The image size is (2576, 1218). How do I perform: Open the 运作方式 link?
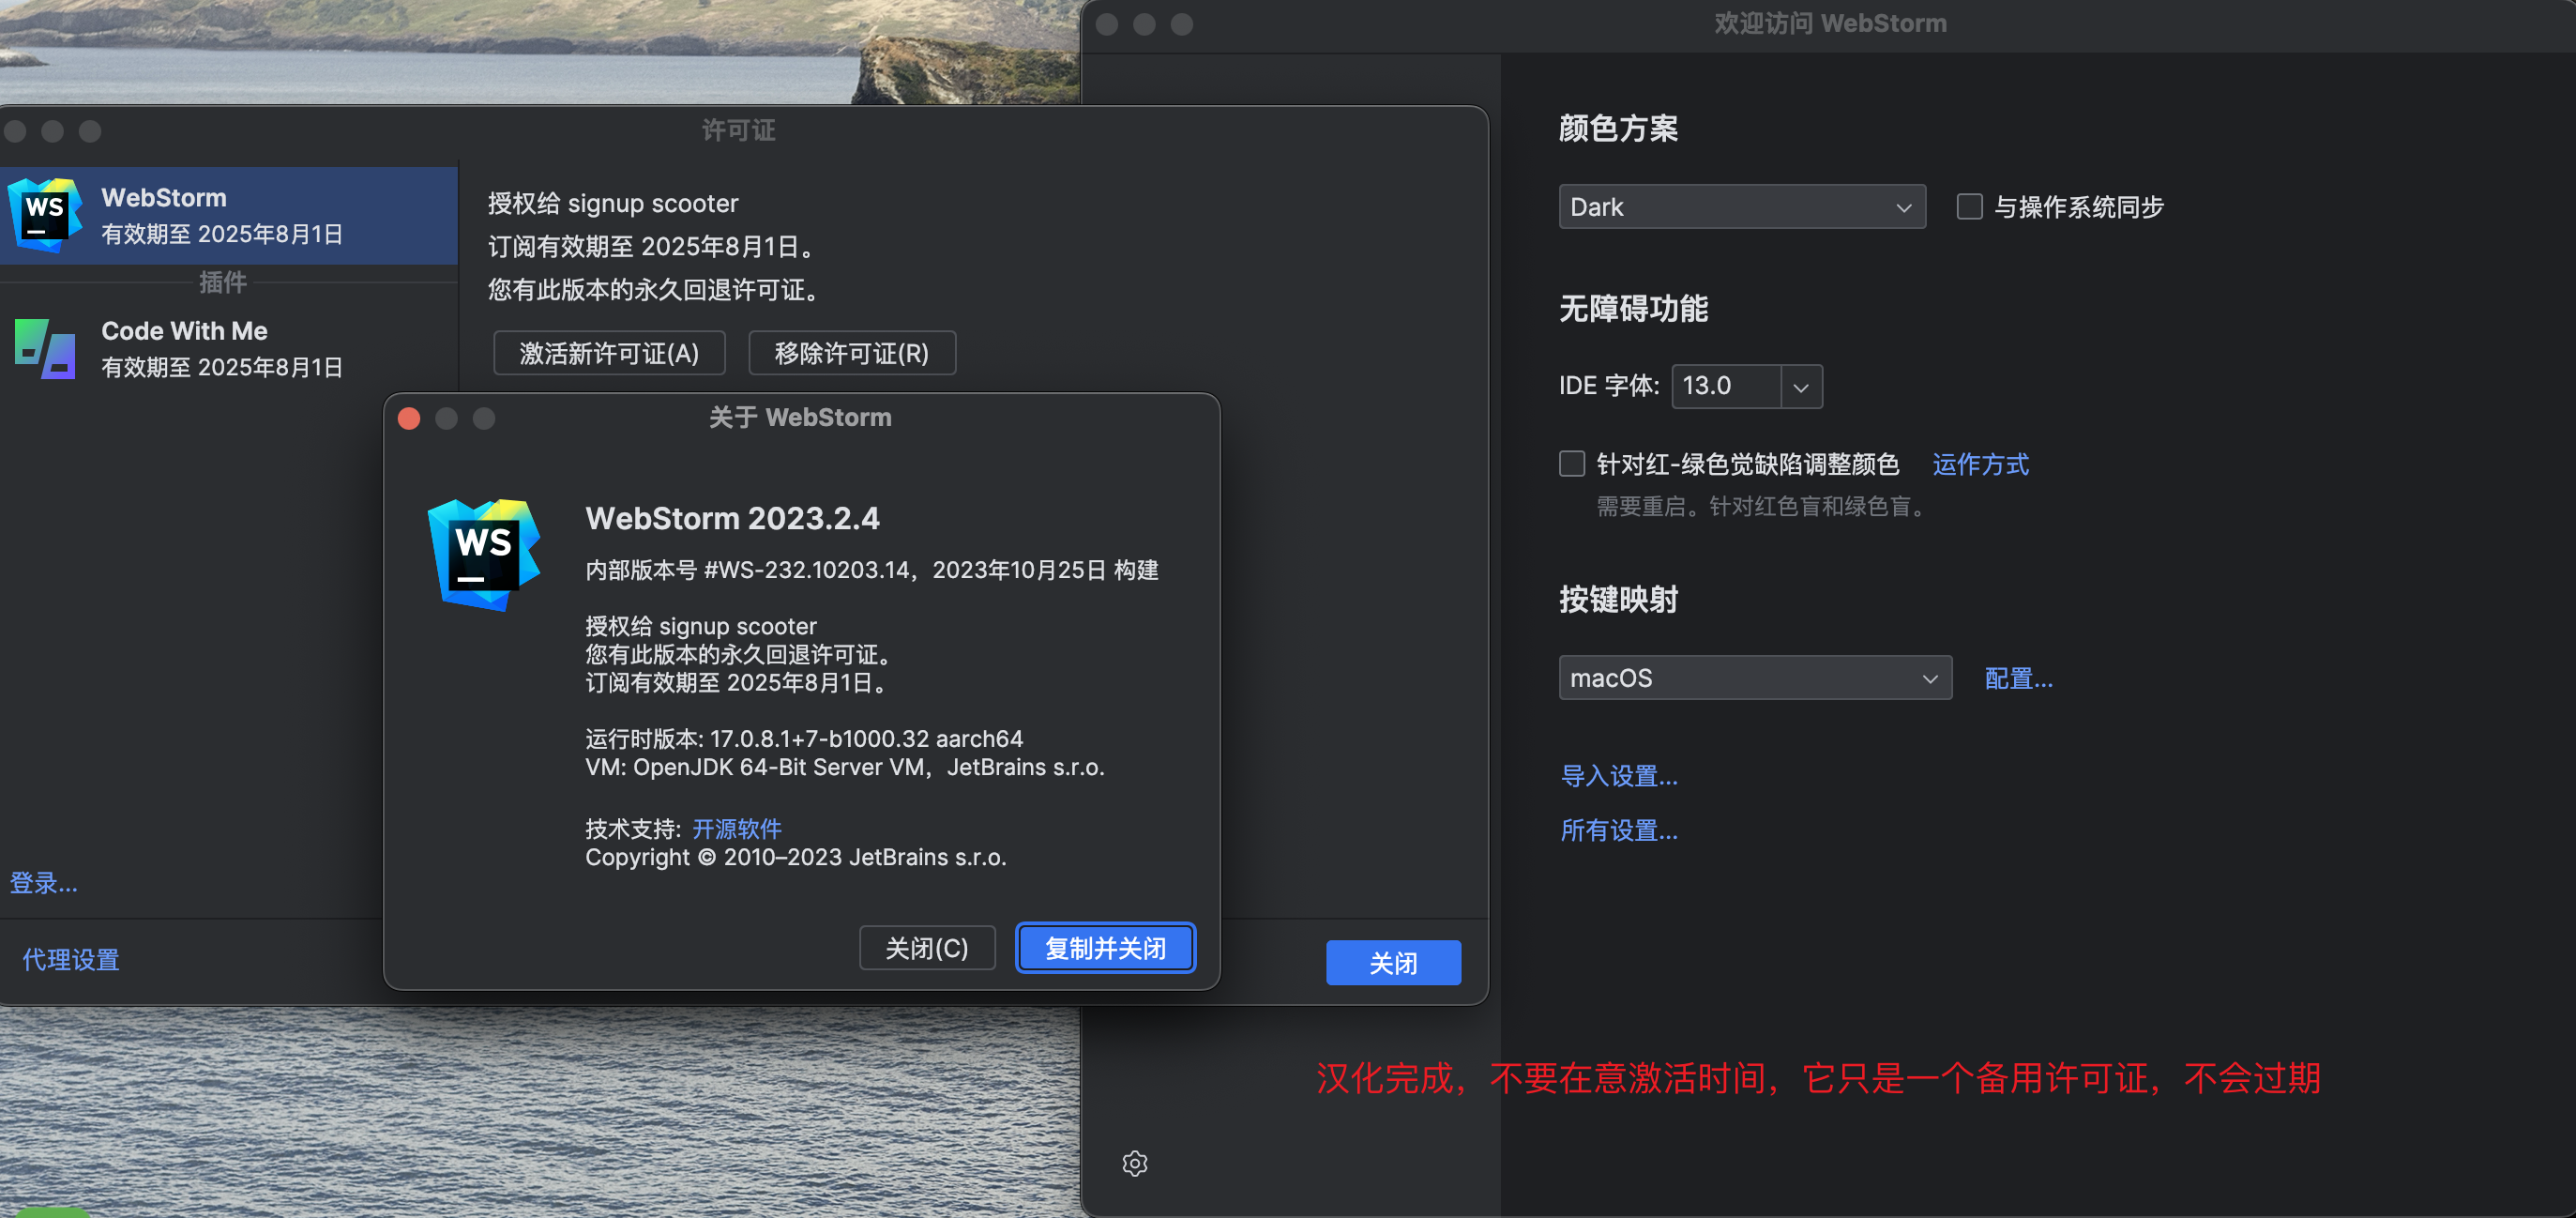[1980, 464]
